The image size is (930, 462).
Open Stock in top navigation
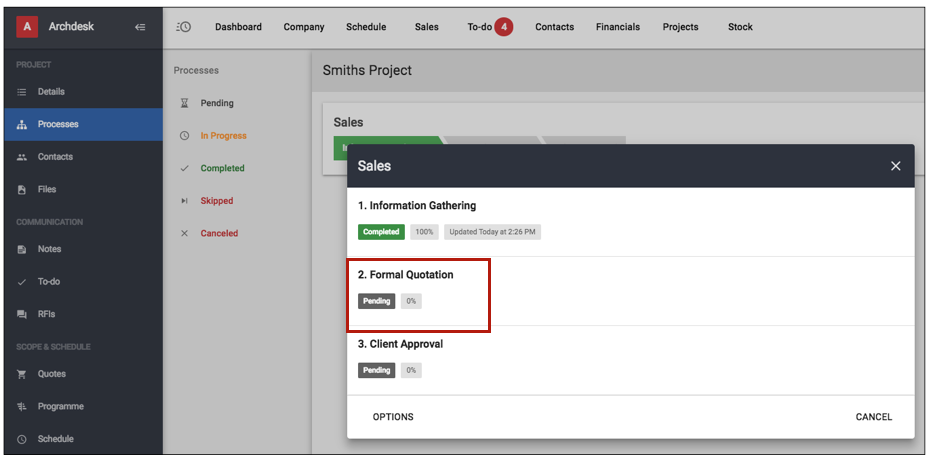(x=740, y=27)
